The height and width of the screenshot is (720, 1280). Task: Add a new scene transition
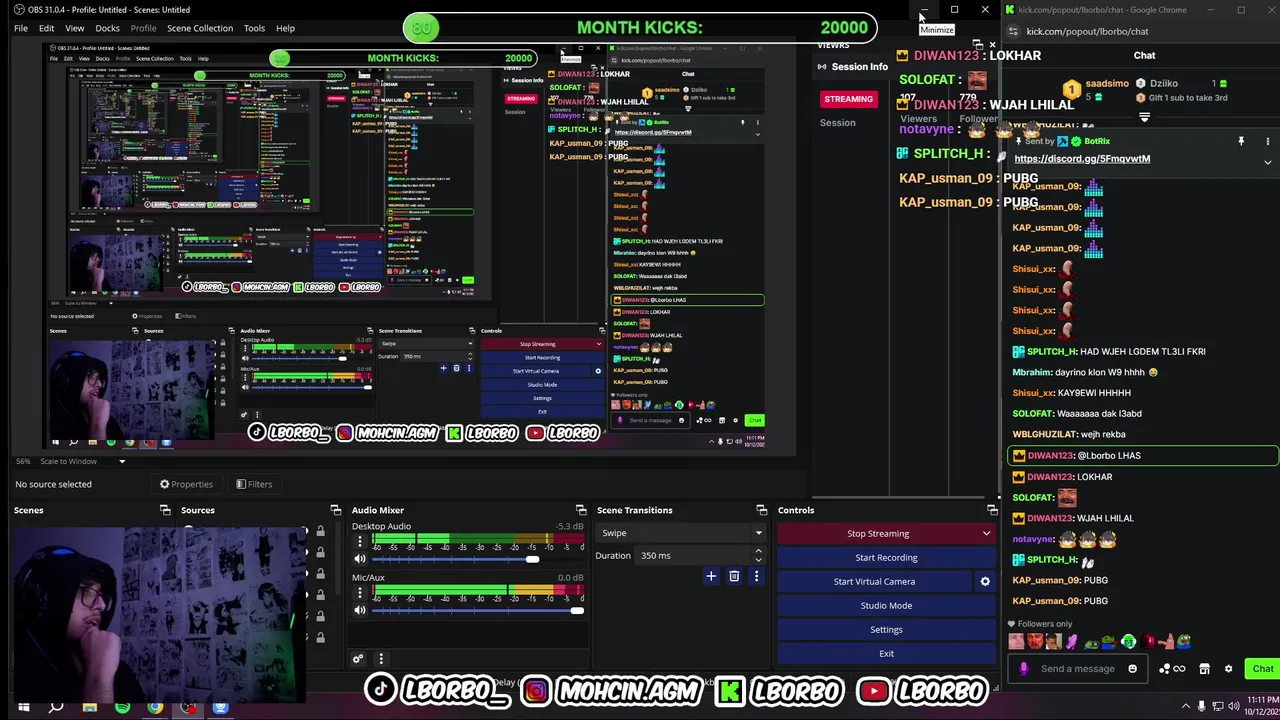click(x=711, y=576)
